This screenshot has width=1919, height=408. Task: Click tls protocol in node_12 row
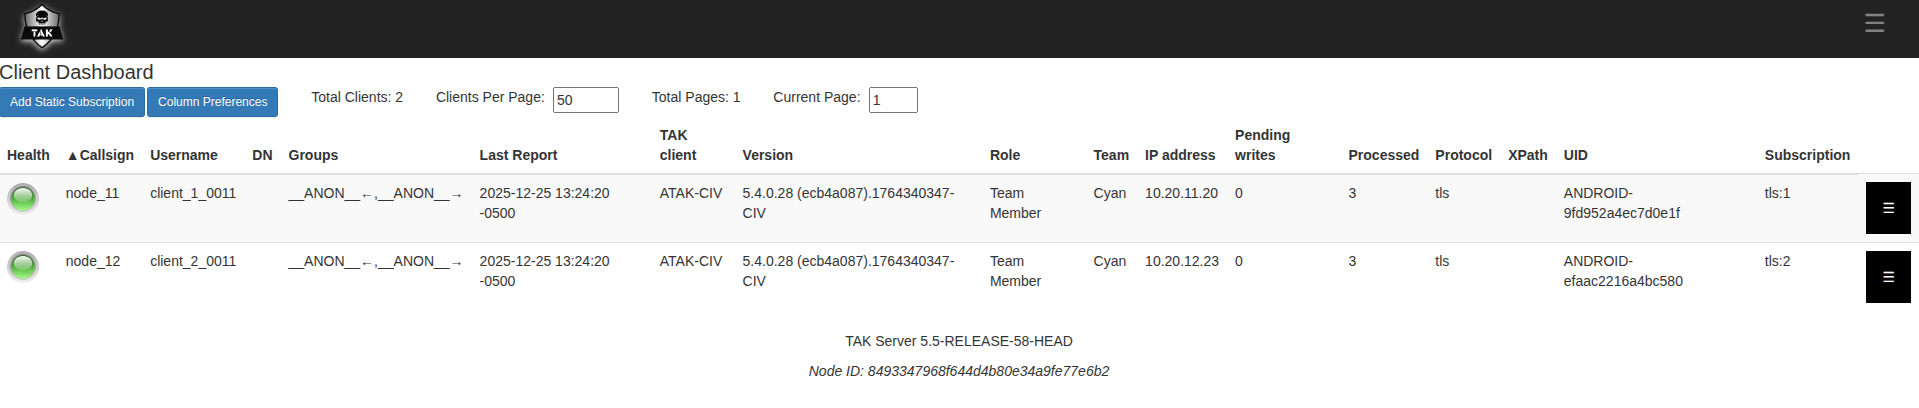click(1442, 261)
